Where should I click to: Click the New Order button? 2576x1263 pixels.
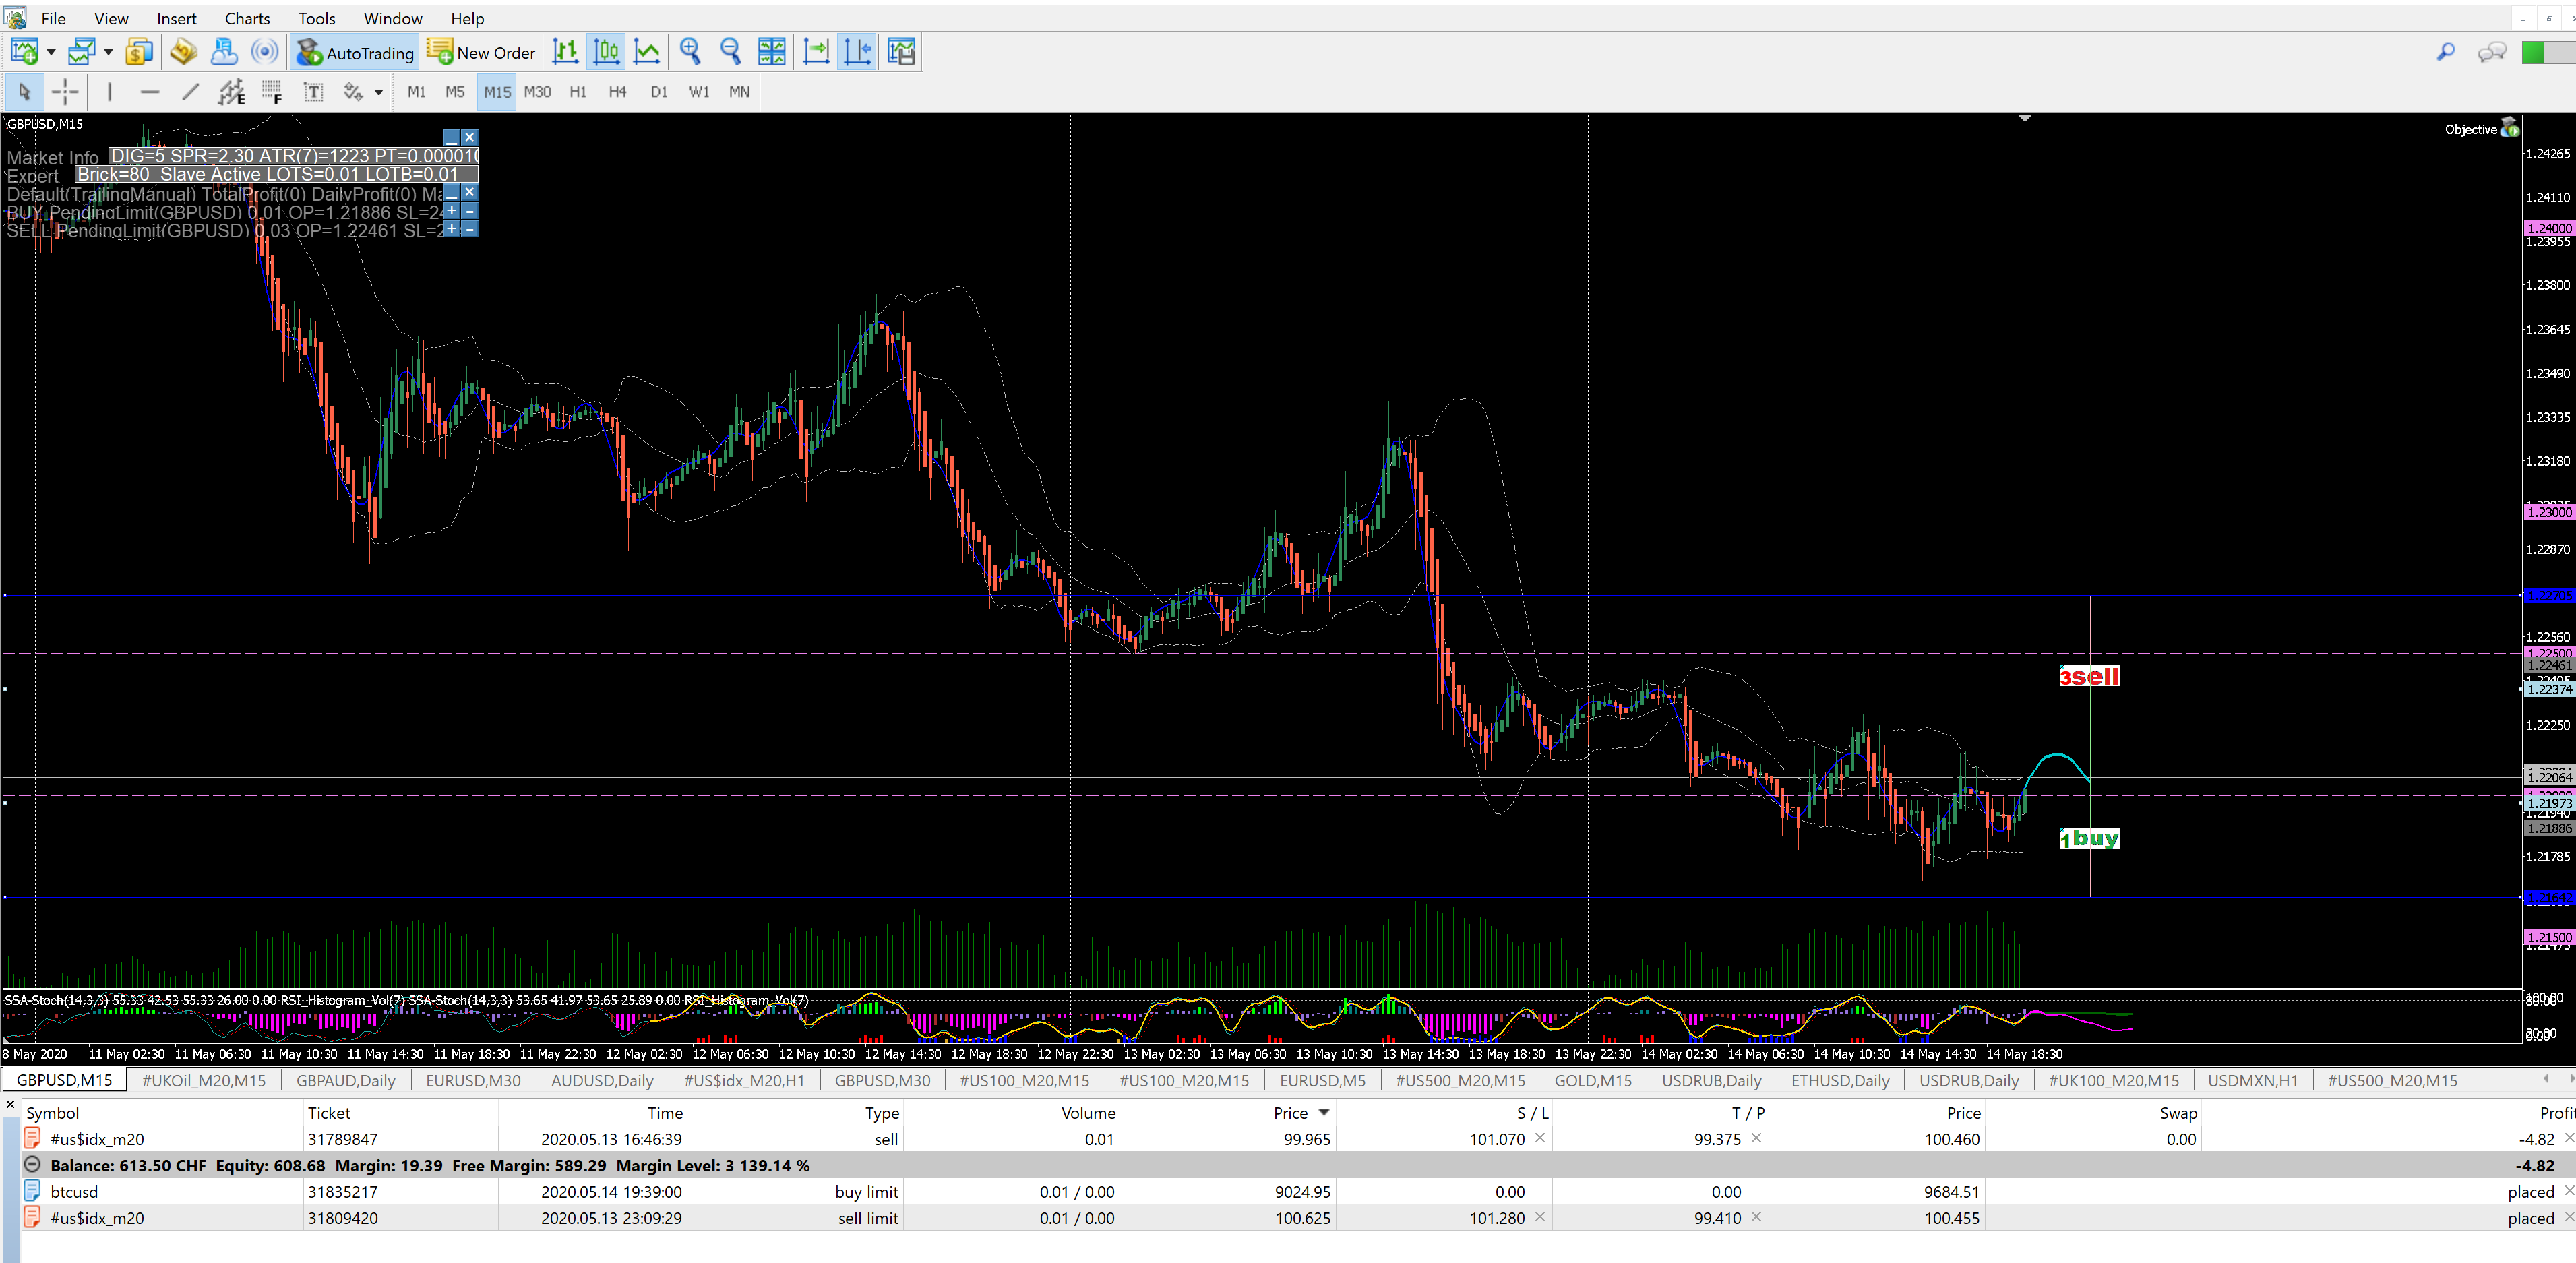tap(482, 52)
